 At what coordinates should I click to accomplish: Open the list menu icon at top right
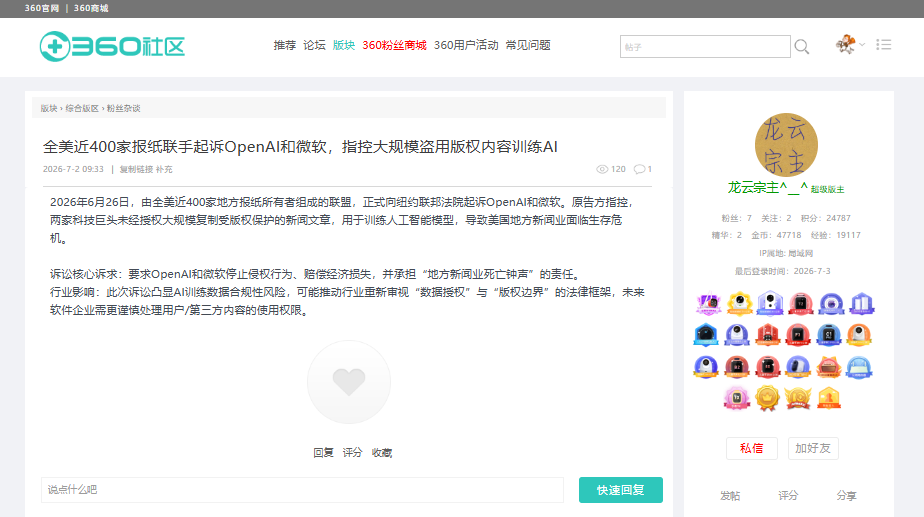(883, 45)
